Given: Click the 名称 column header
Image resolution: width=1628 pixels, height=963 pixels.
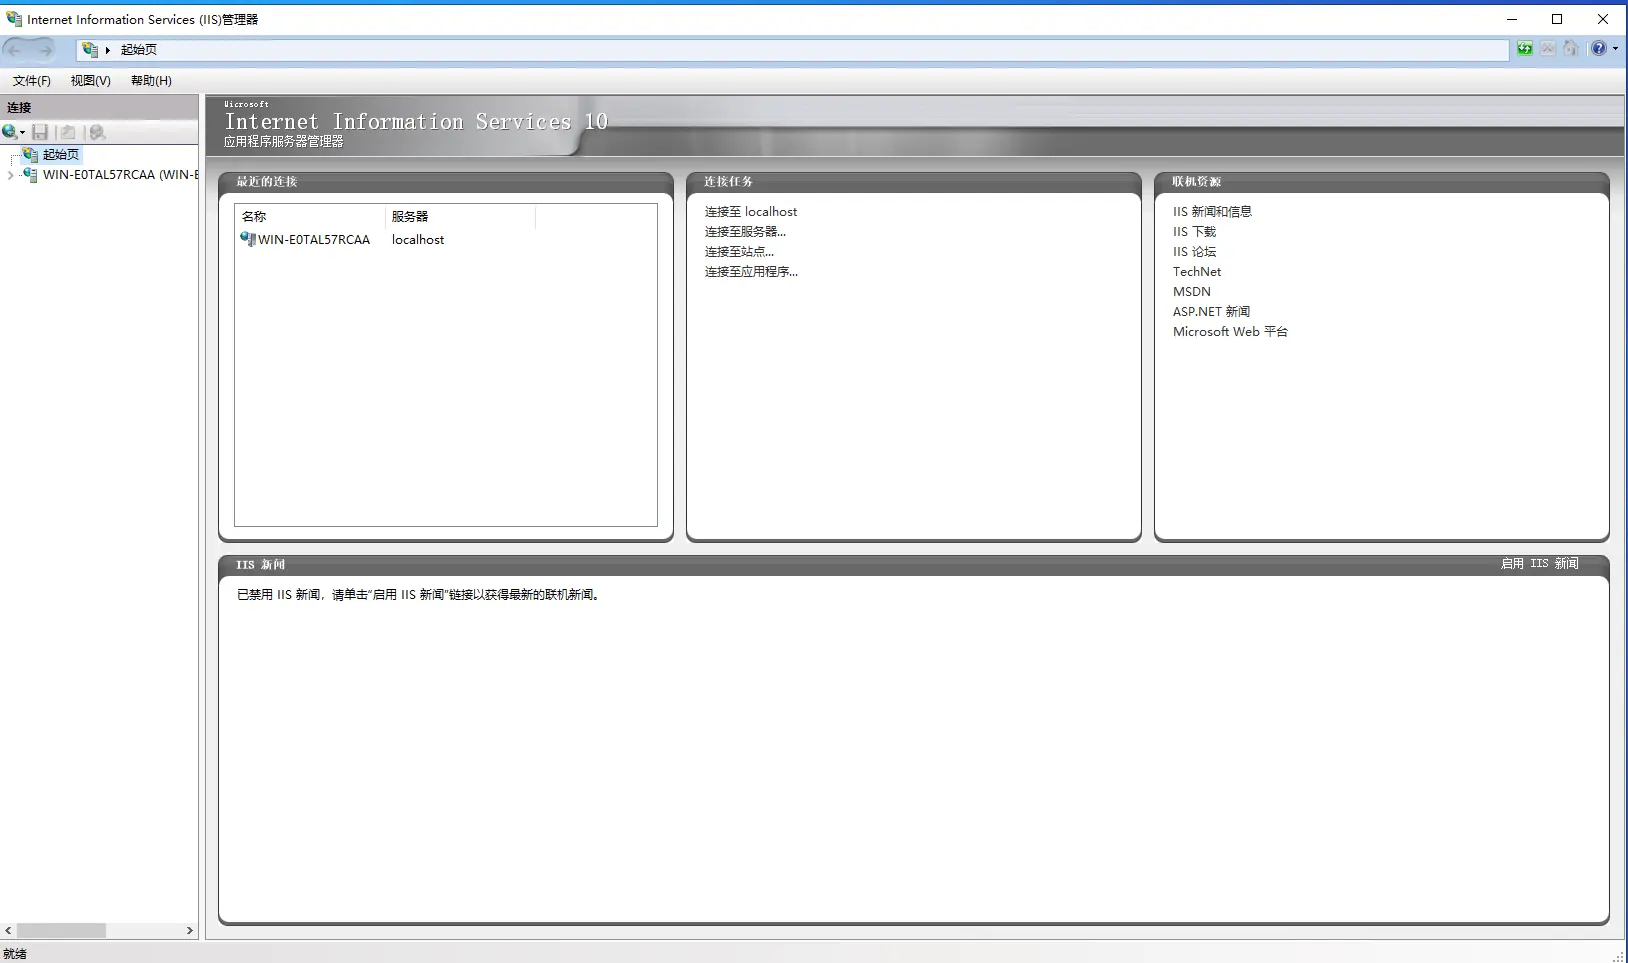Looking at the screenshot, I should point(310,216).
